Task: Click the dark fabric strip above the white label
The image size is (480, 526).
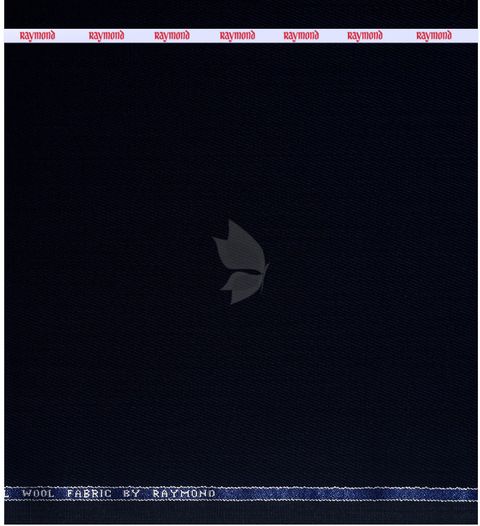Action: (x=241, y=14)
